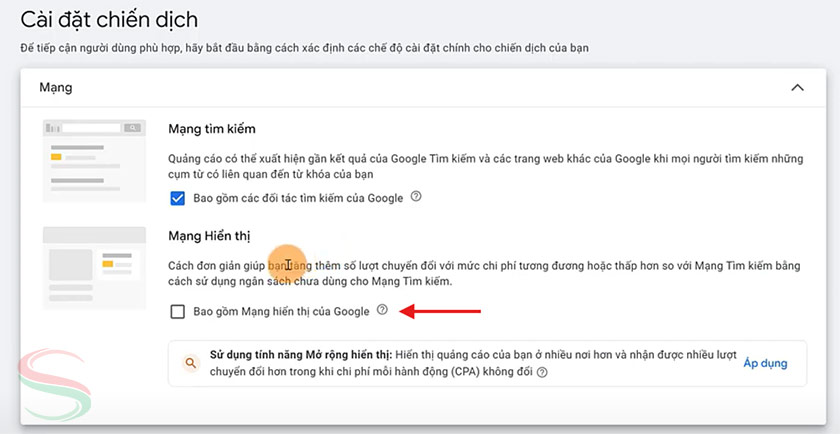Click the red arrow annotation
The width and height of the screenshot is (840, 434).
pos(440,312)
